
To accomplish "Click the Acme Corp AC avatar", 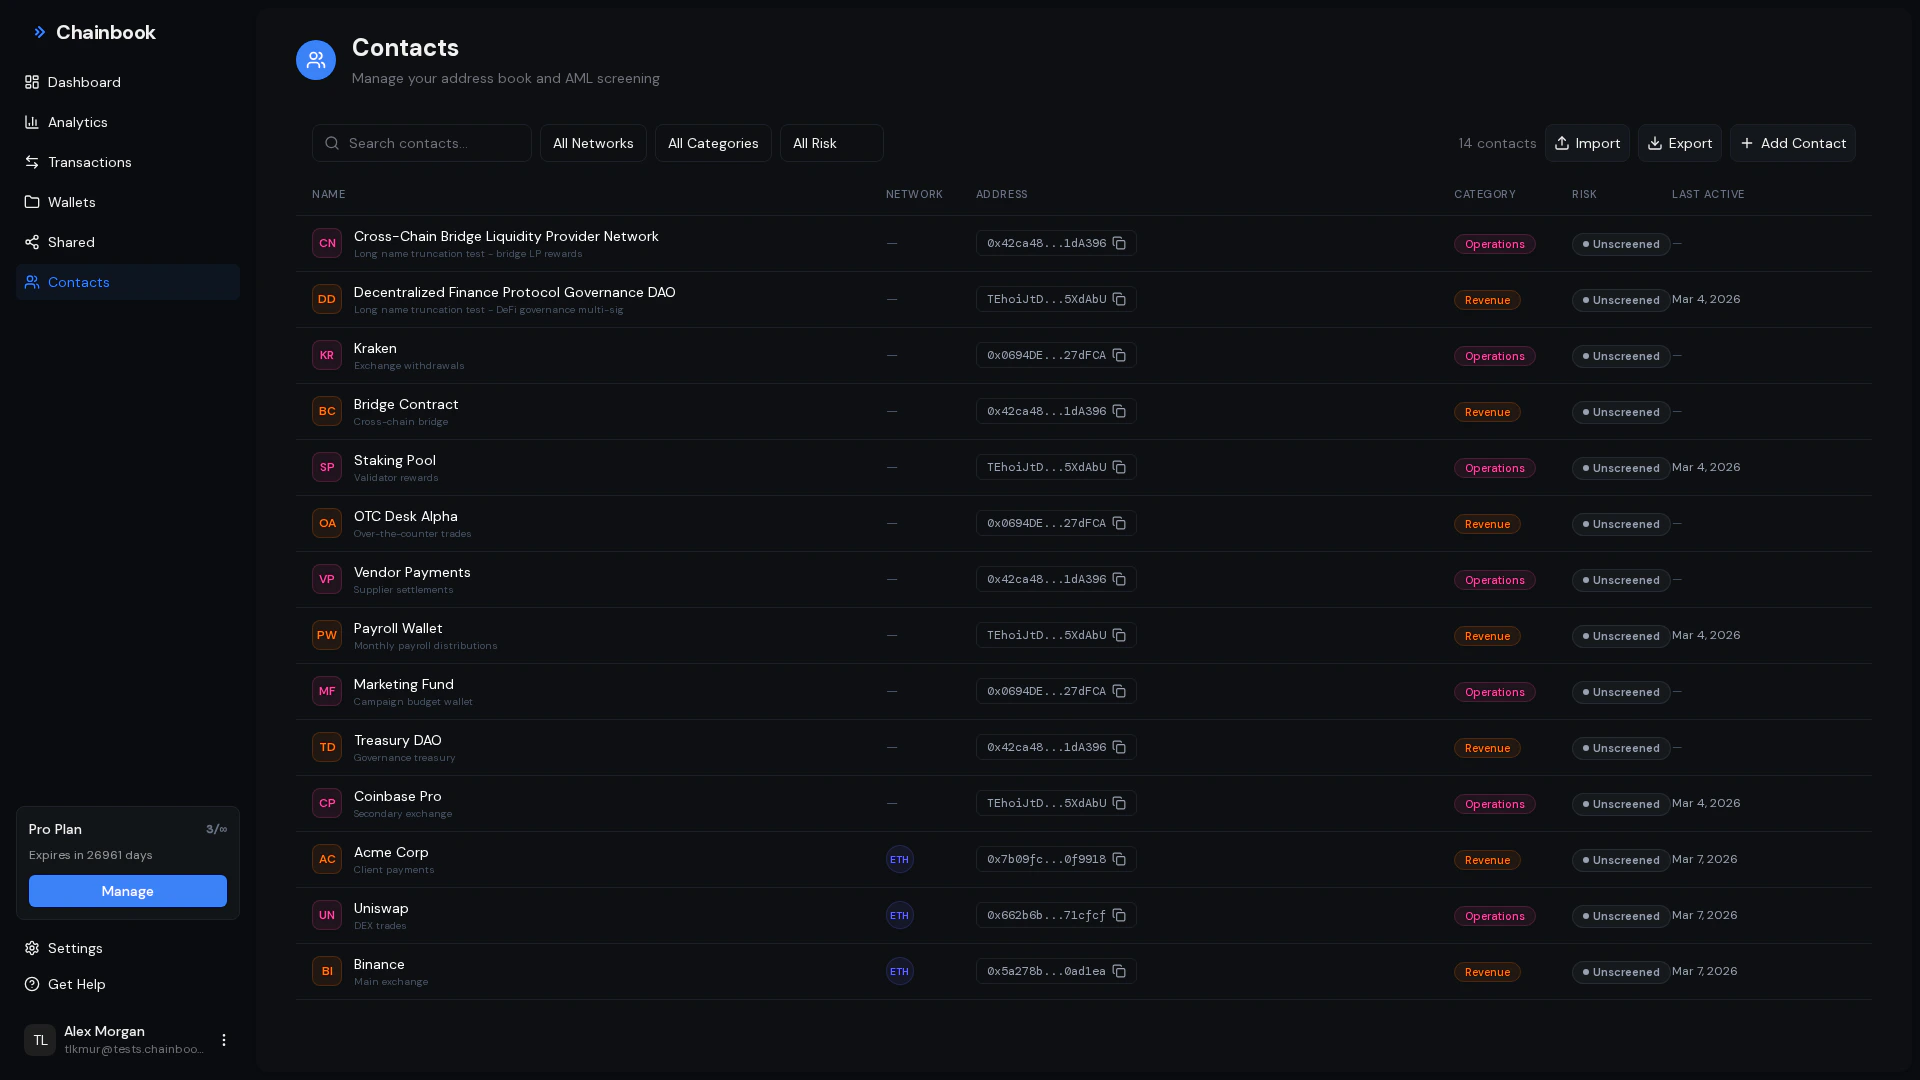I will [x=327, y=859].
